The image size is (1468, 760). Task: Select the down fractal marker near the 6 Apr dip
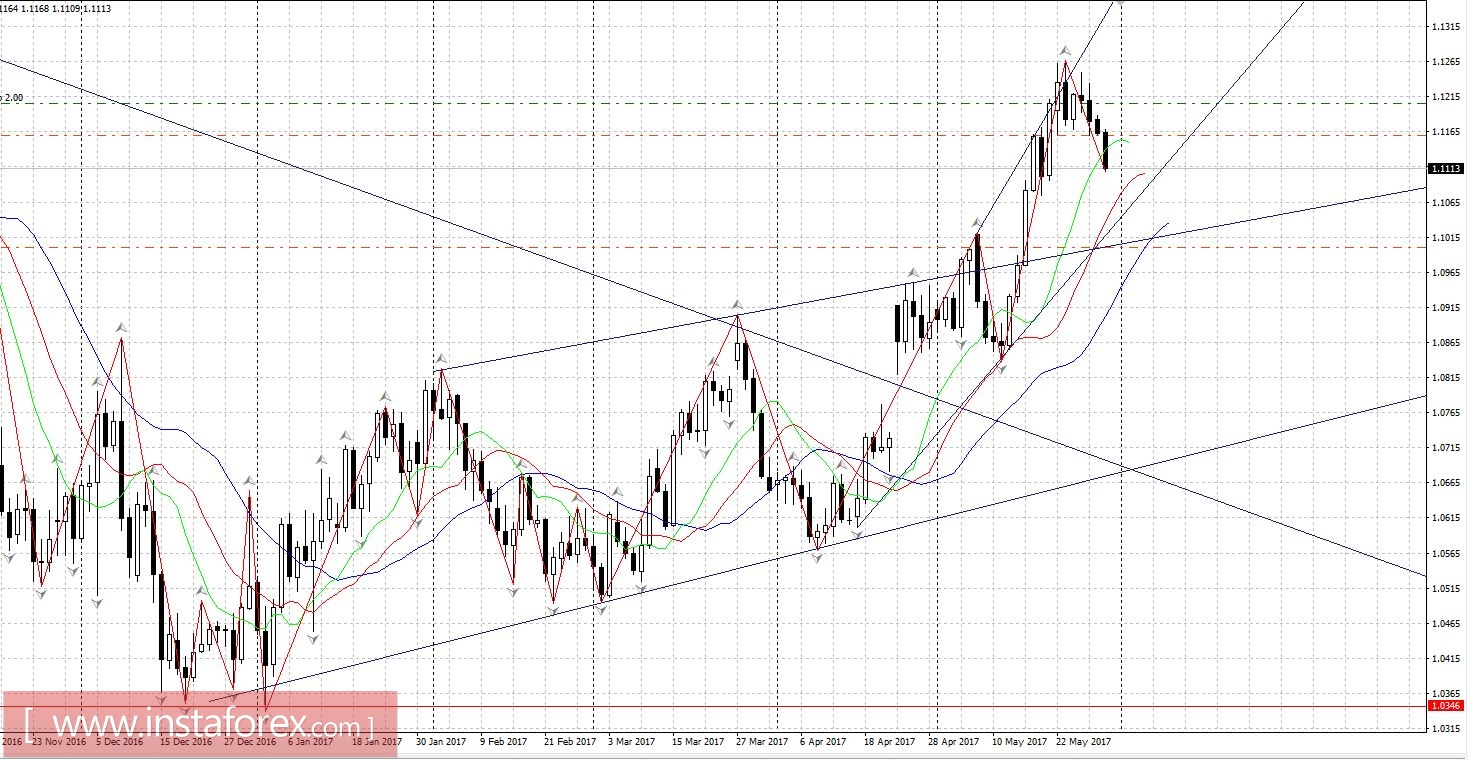[817, 559]
